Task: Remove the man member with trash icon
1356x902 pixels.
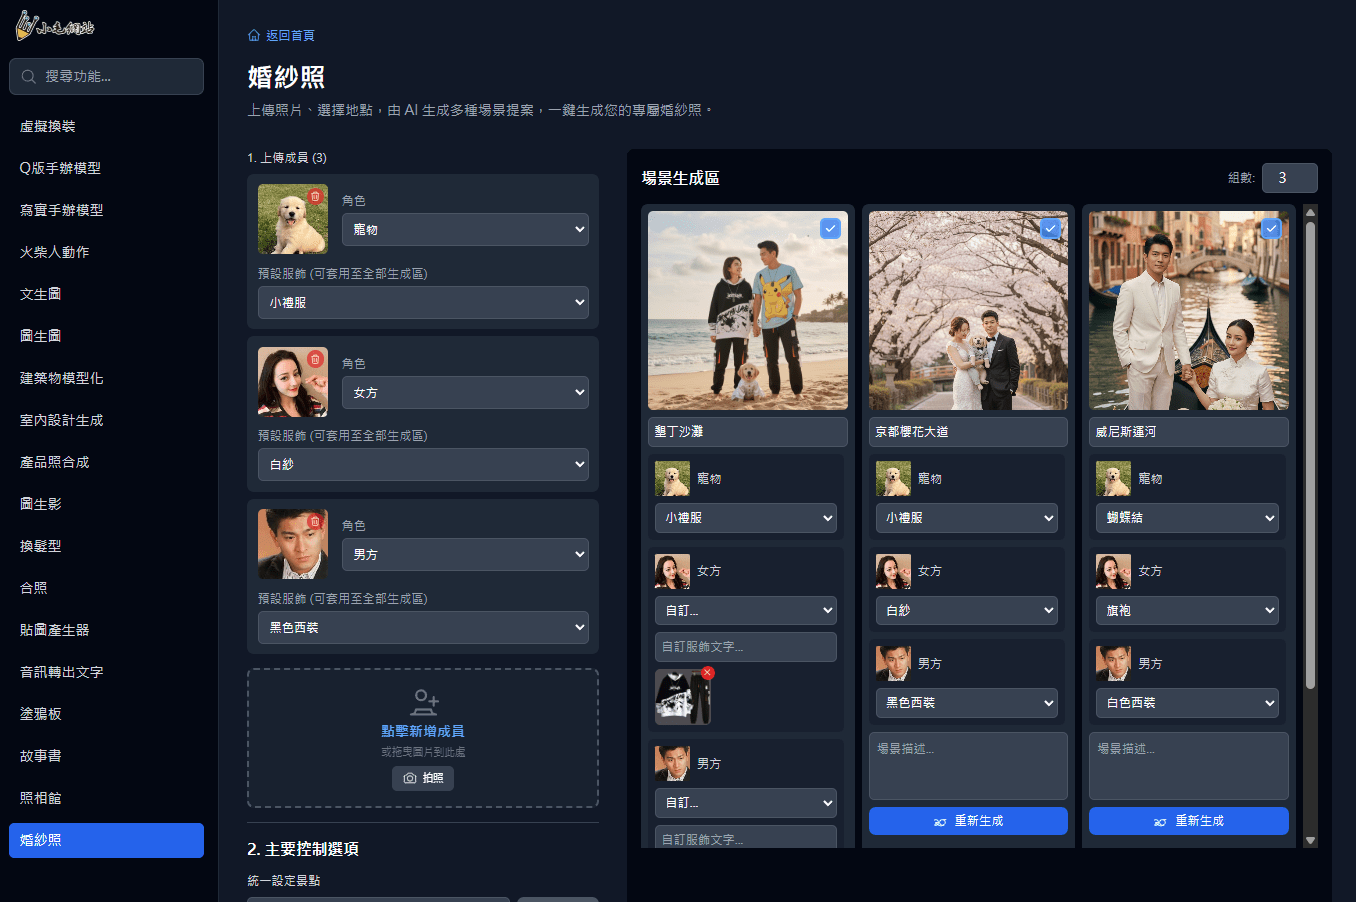Action: pyautogui.click(x=315, y=521)
